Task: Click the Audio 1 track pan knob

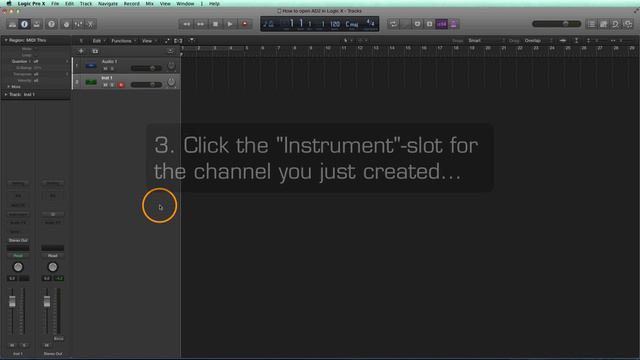Action: tap(171, 66)
